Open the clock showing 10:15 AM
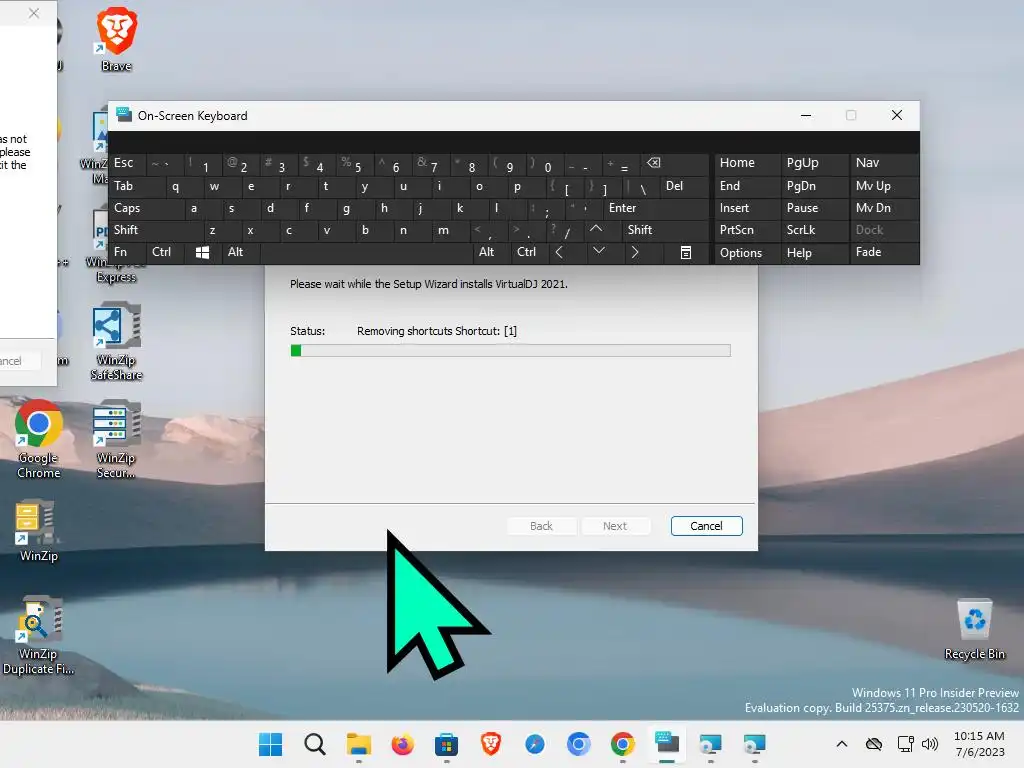Viewport: 1024px width, 768px height. (979, 744)
